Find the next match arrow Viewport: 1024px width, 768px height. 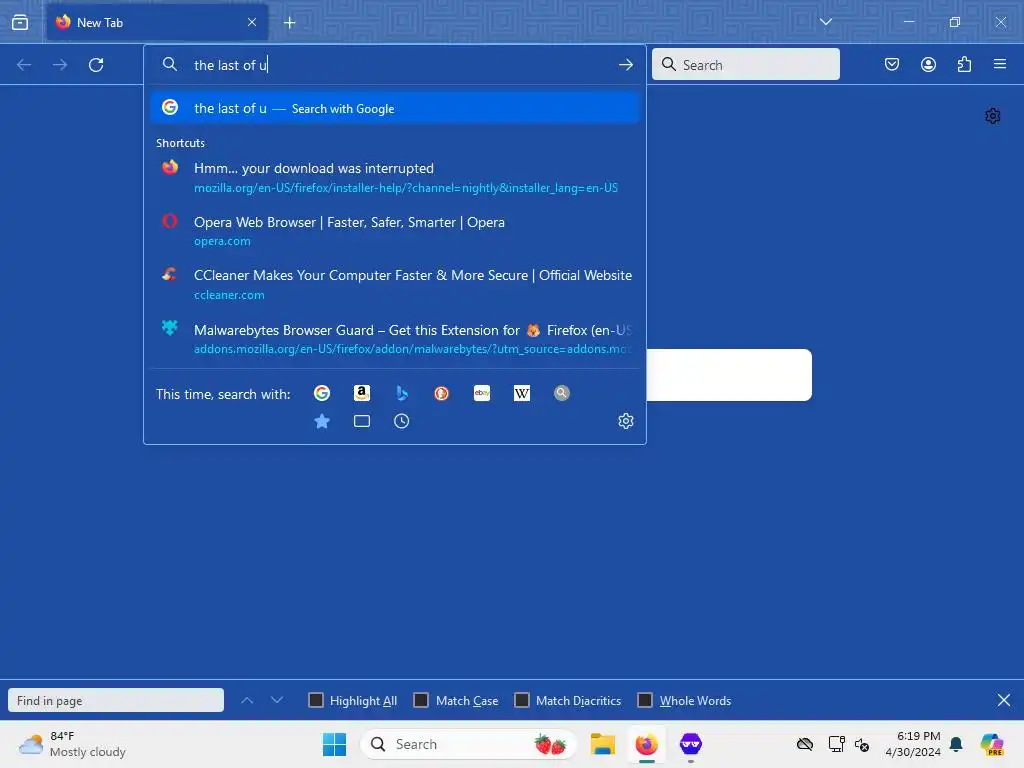[x=277, y=701]
